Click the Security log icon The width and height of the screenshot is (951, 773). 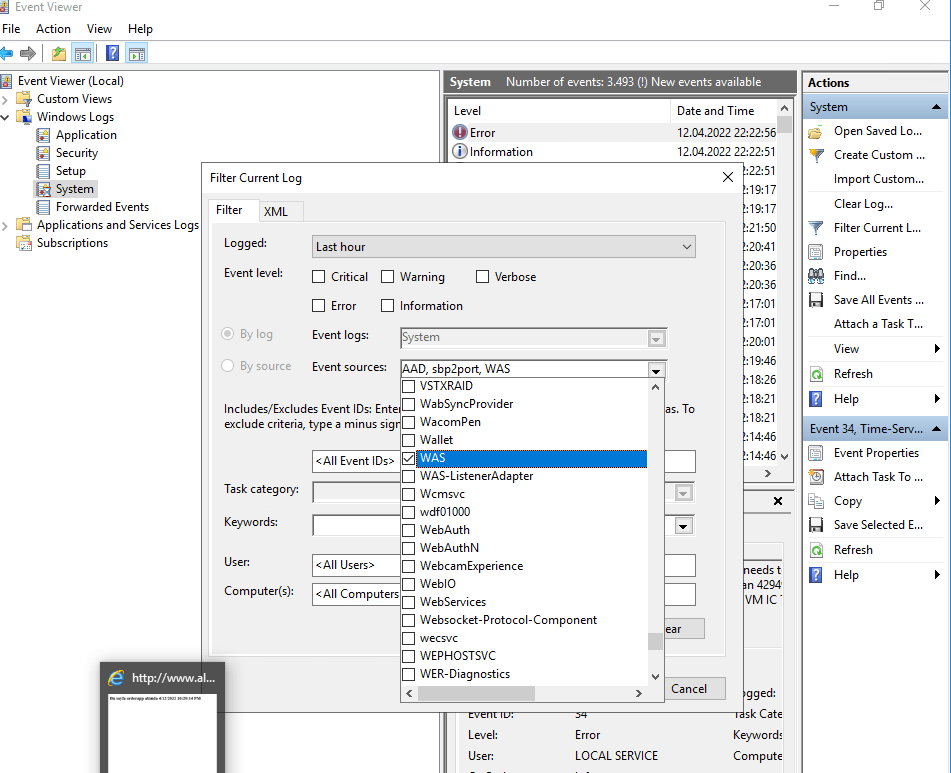pos(43,153)
